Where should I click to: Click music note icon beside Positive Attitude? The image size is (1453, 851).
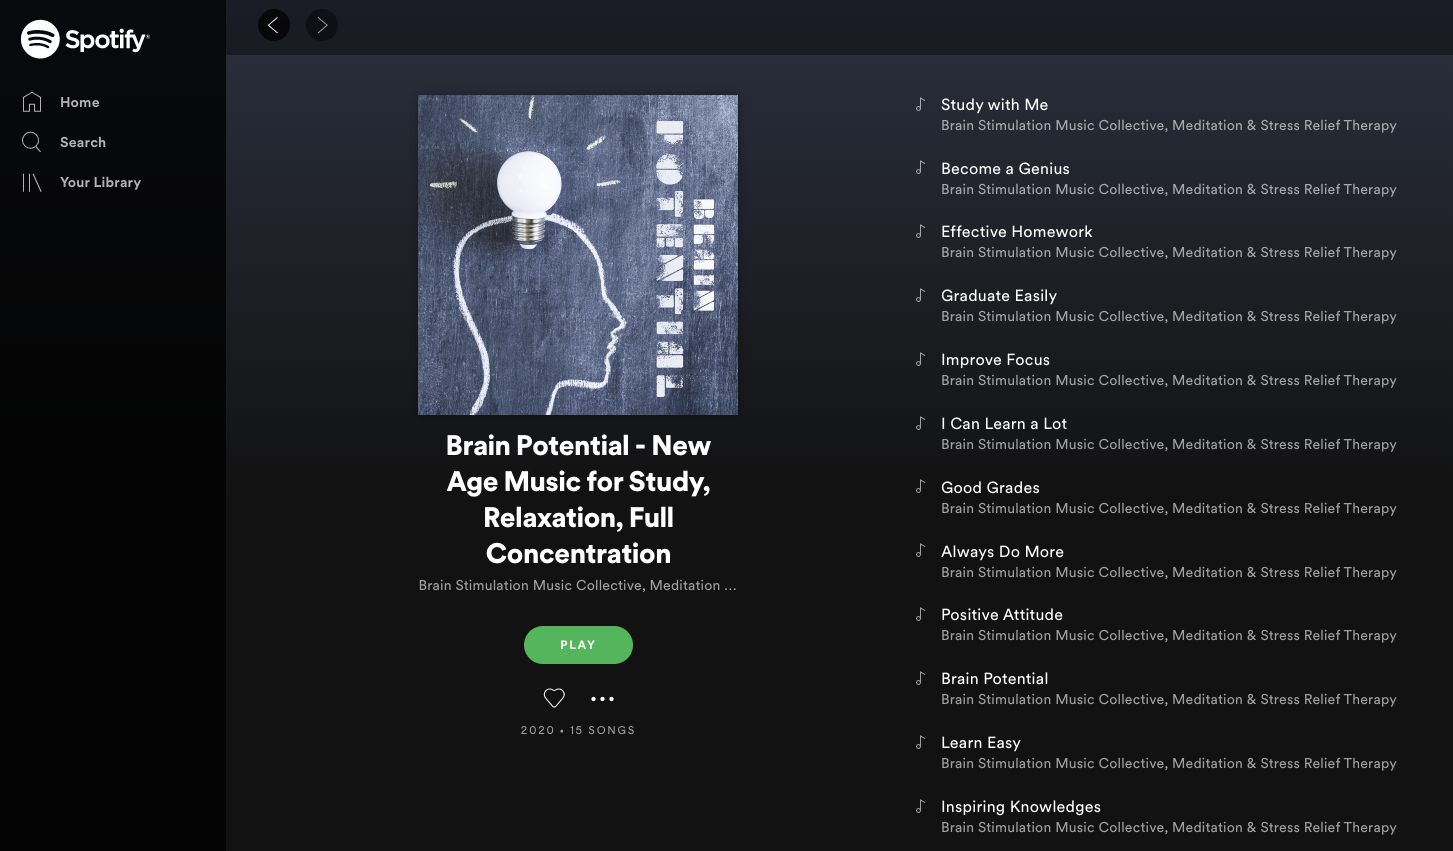pyautogui.click(x=921, y=614)
